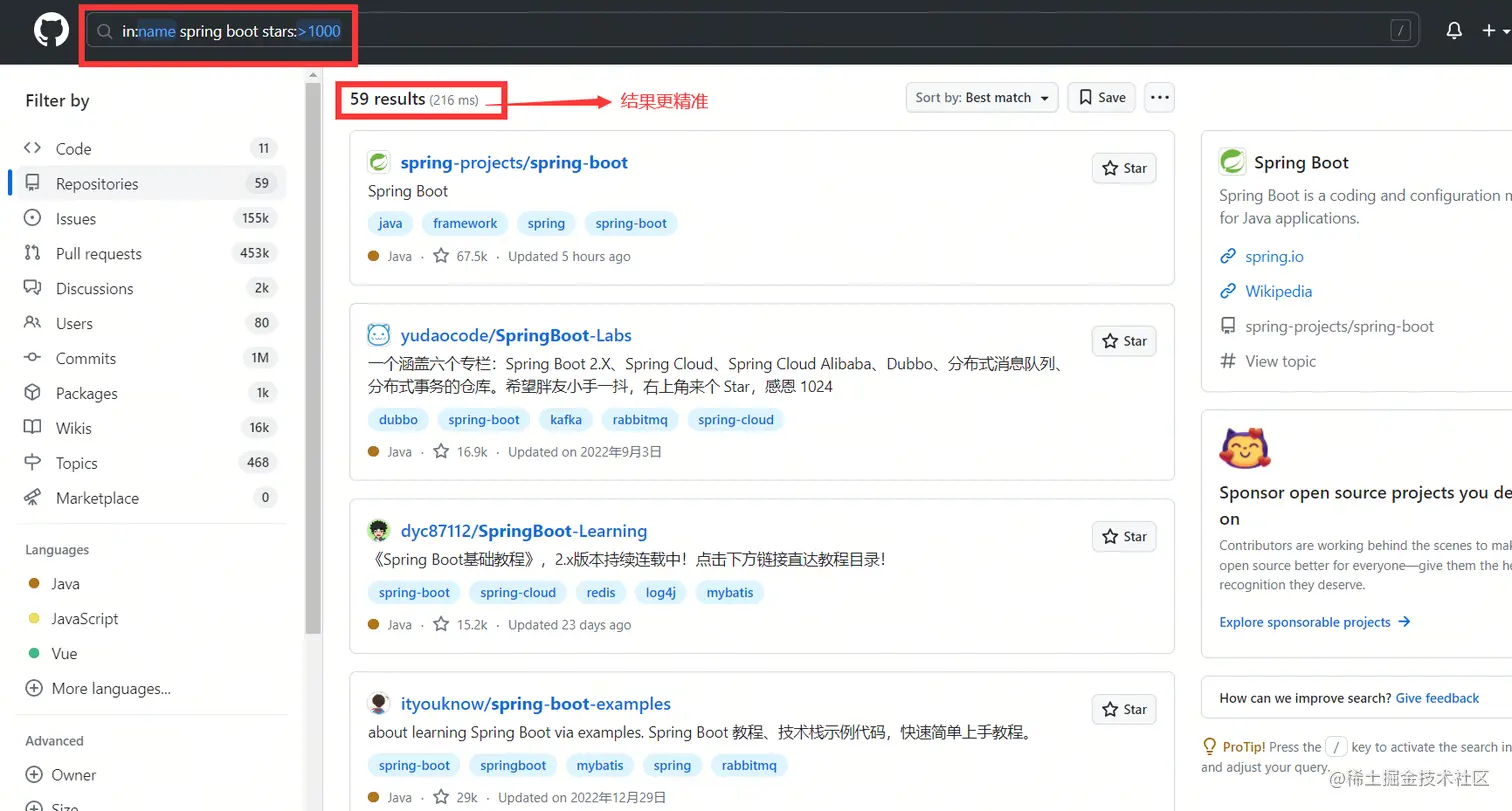The height and width of the screenshot is (811, 1512).
Task: Open GitHub home via Octocat logo
Action: 51,31
